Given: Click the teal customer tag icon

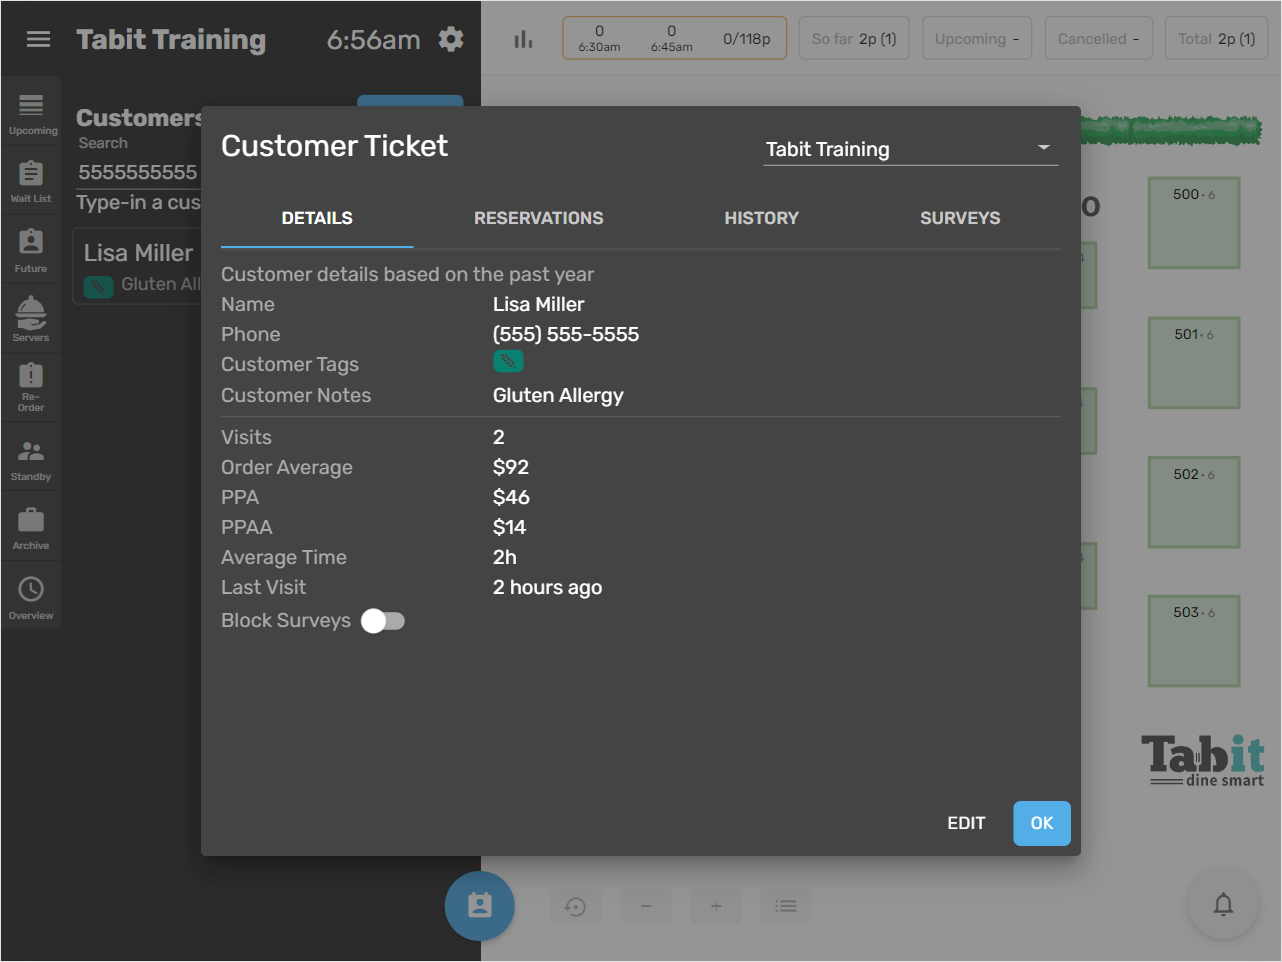Looking at the screenshot, I should (508, 361).
